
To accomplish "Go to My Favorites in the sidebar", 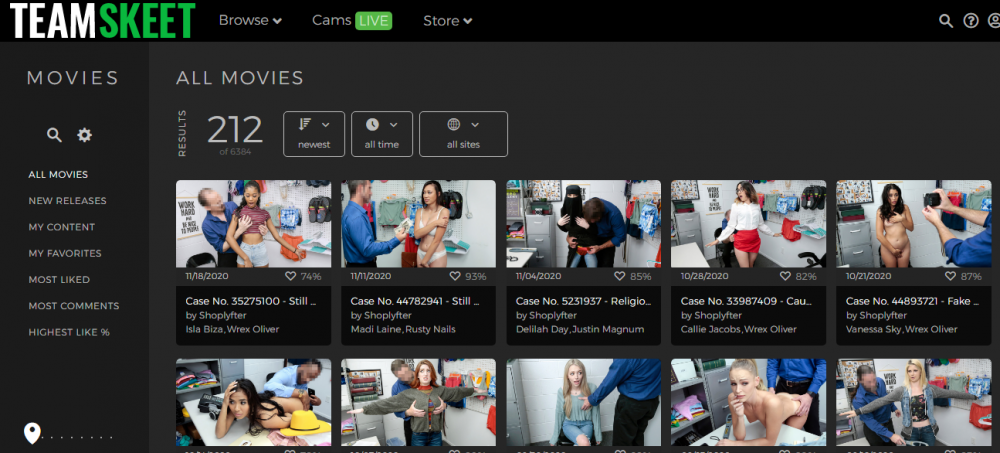I will (x=65, y=254).
